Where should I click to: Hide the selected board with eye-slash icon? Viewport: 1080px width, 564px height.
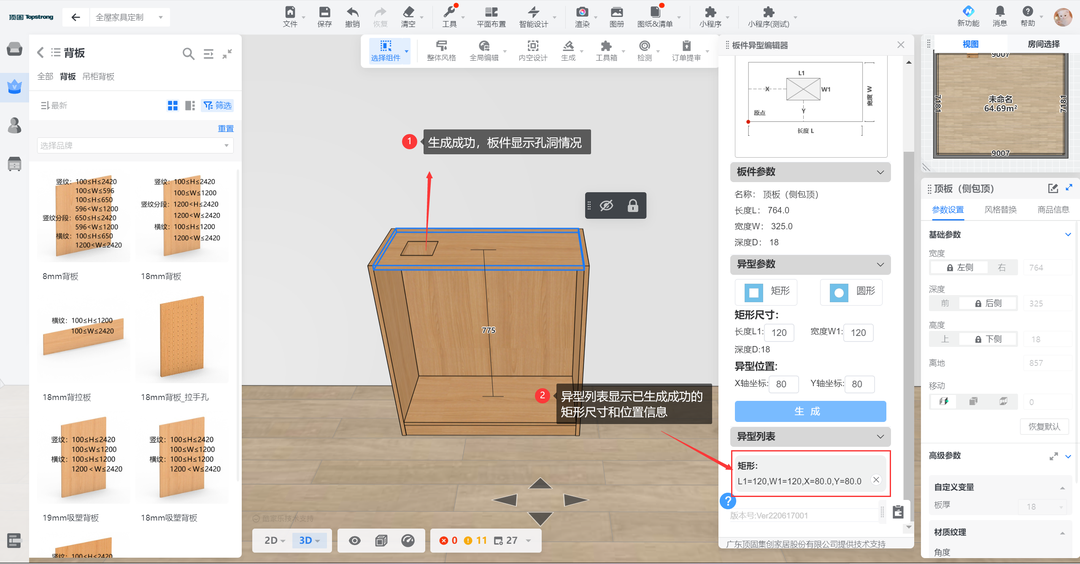pos(605,206)
